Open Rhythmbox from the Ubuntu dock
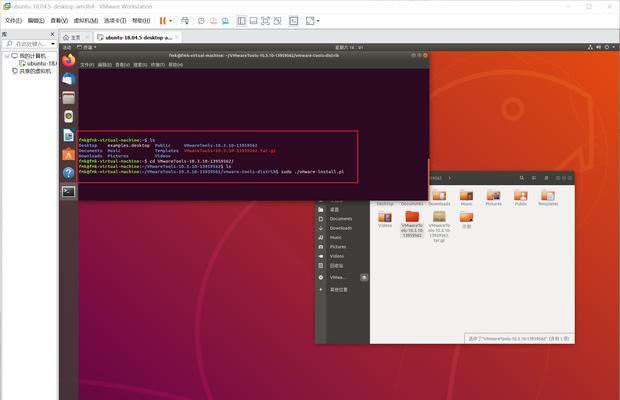 tap(68, 116)
